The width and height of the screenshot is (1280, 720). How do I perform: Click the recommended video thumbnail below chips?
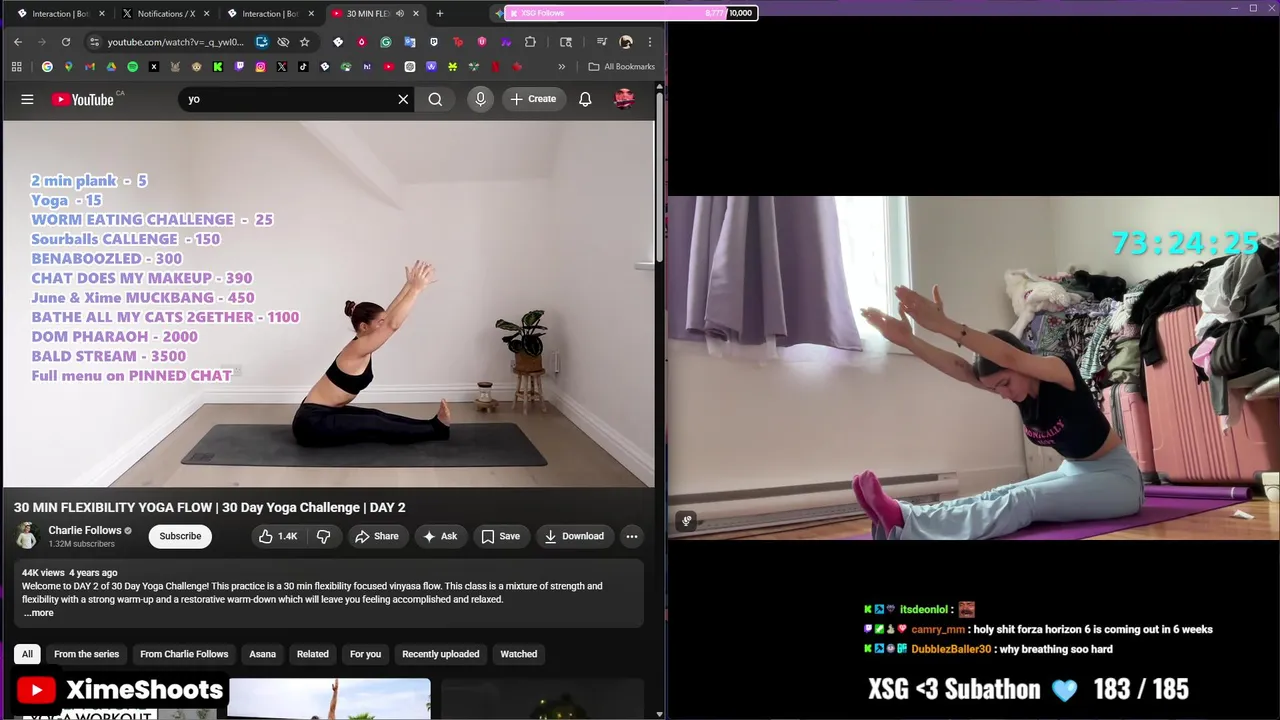coord(330,699)
